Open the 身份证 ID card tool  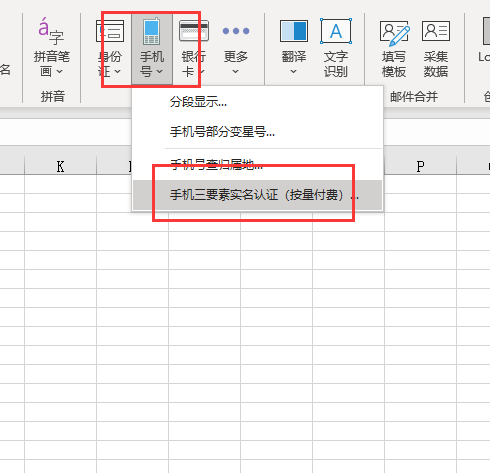pos(110,48)
